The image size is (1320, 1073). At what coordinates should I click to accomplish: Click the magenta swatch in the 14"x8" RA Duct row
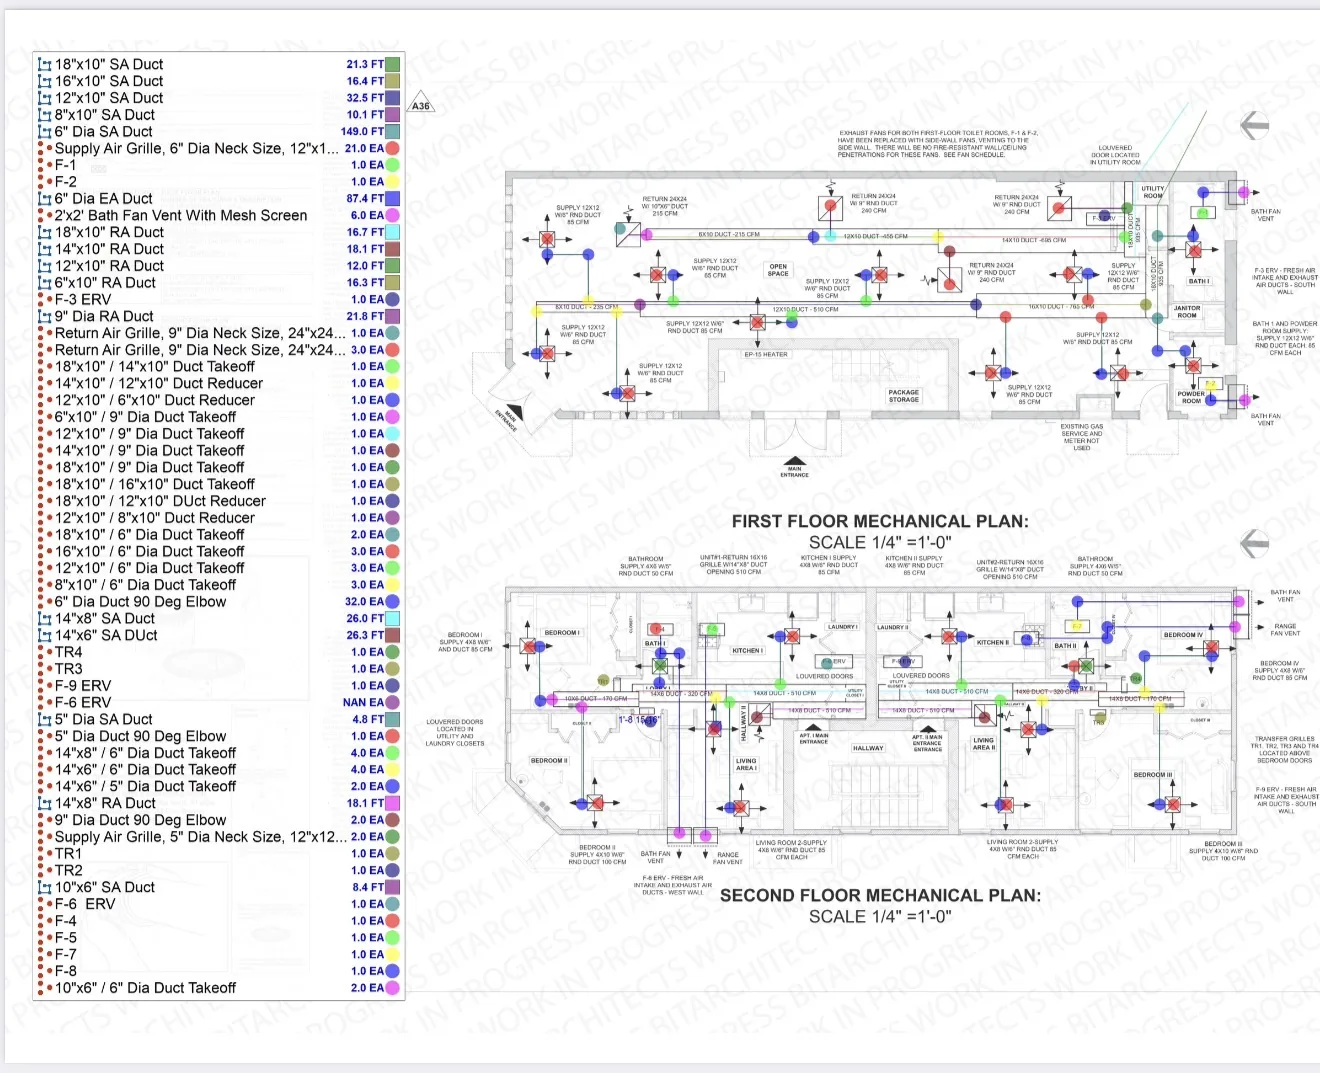click(393, 803)
